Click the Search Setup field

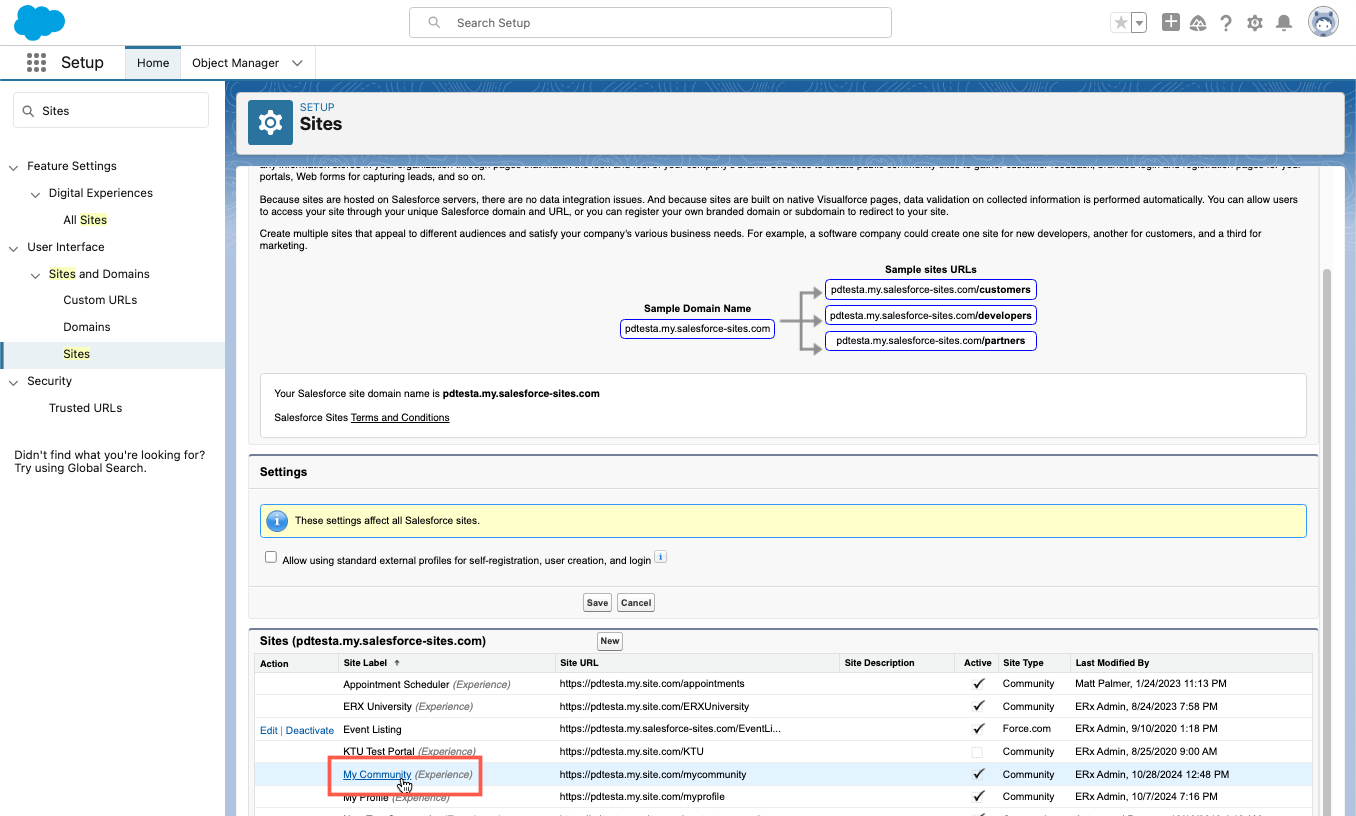click(650, 23)
